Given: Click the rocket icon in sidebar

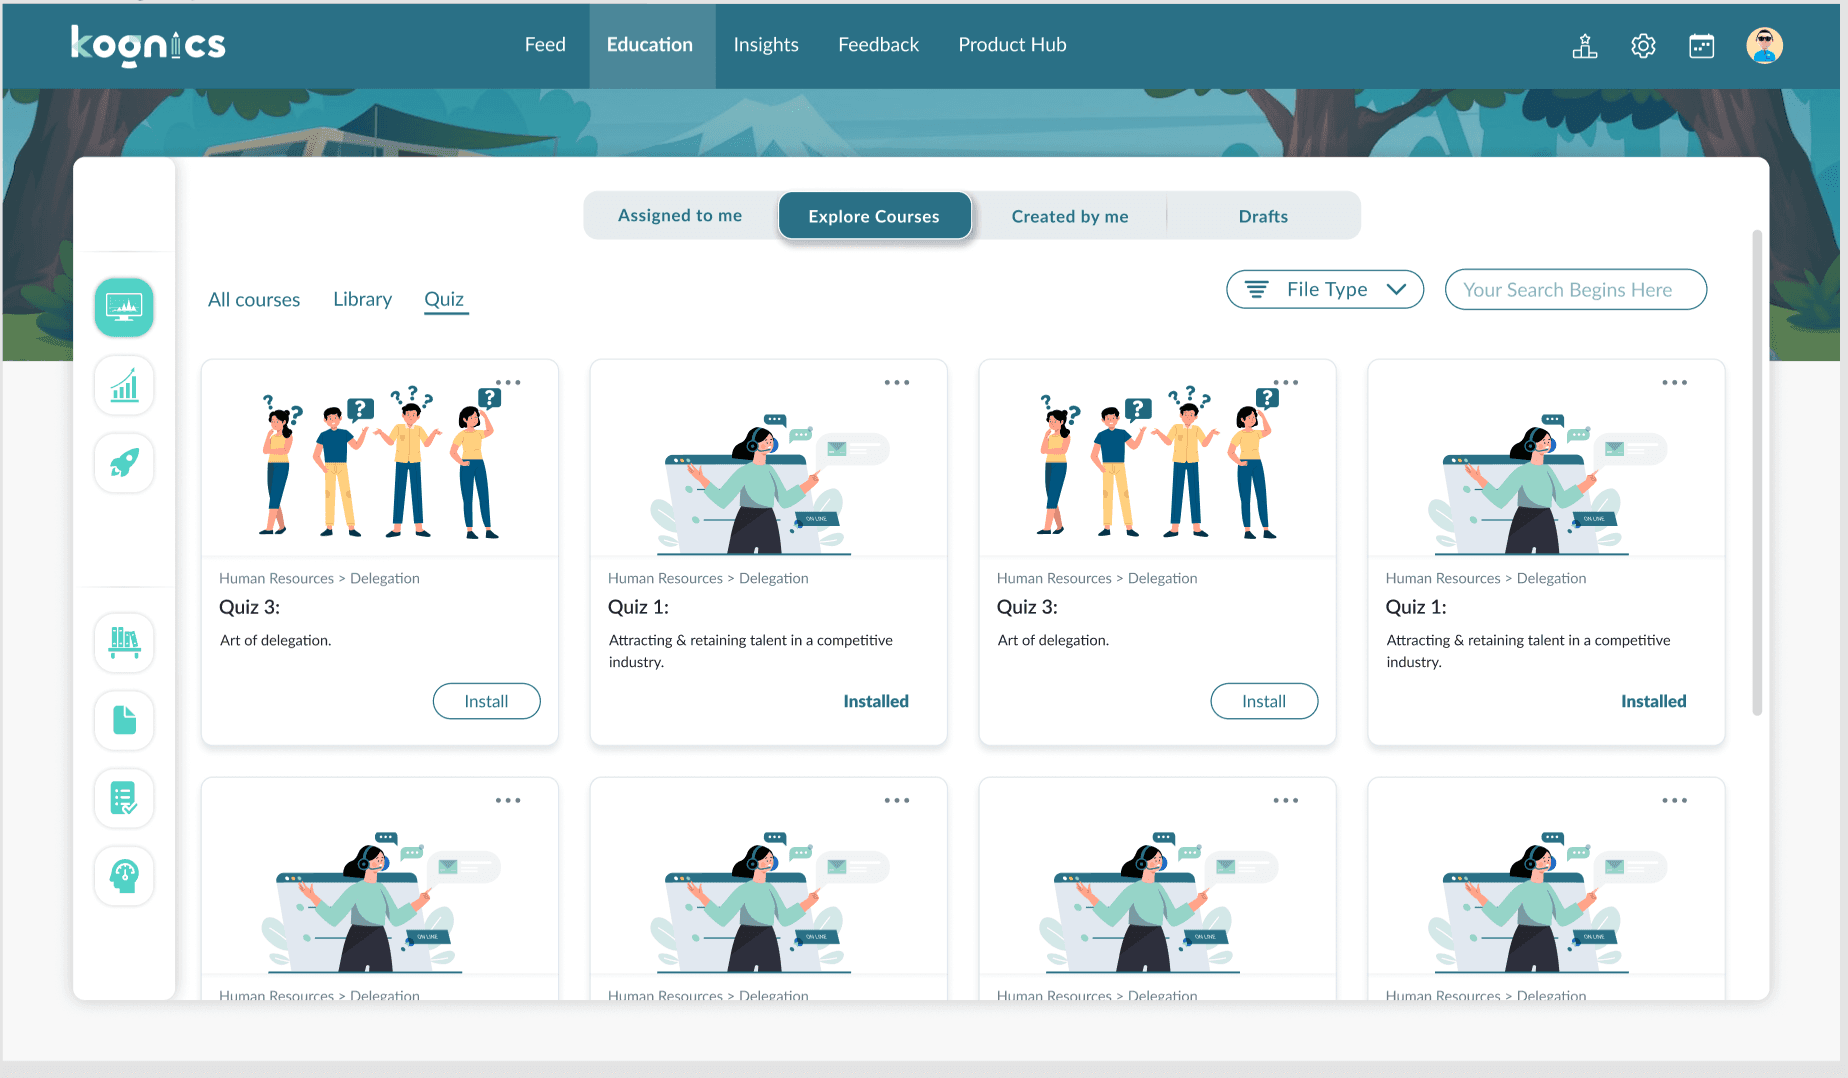Looking at the screenshot, I should [124, 463].
